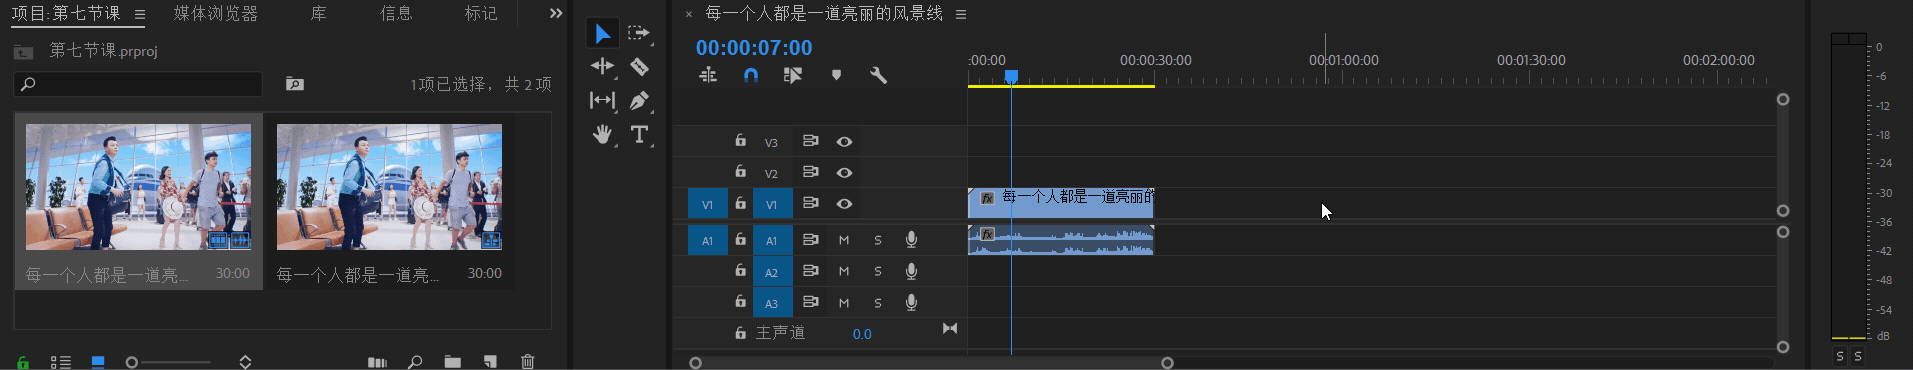Toggle Snap magnet in timeline

751,75
